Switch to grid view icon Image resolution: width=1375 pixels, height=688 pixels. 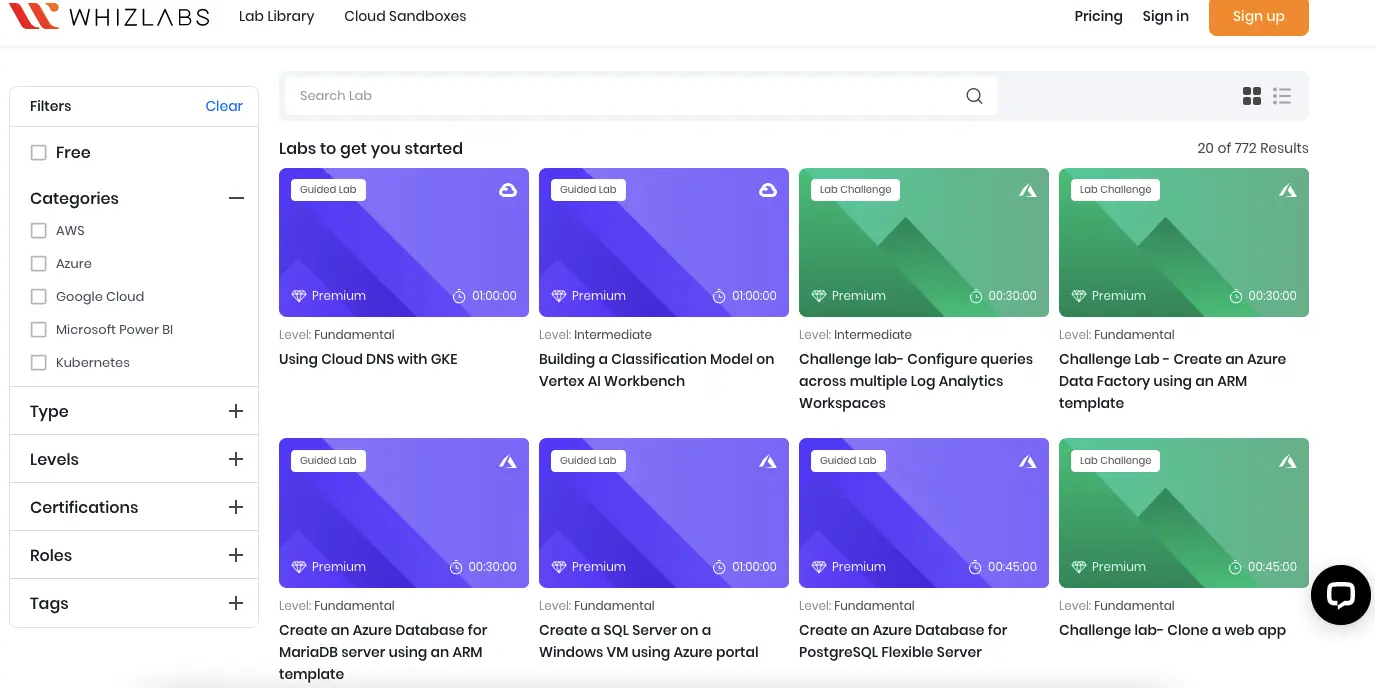click(x=1252, y=96)
